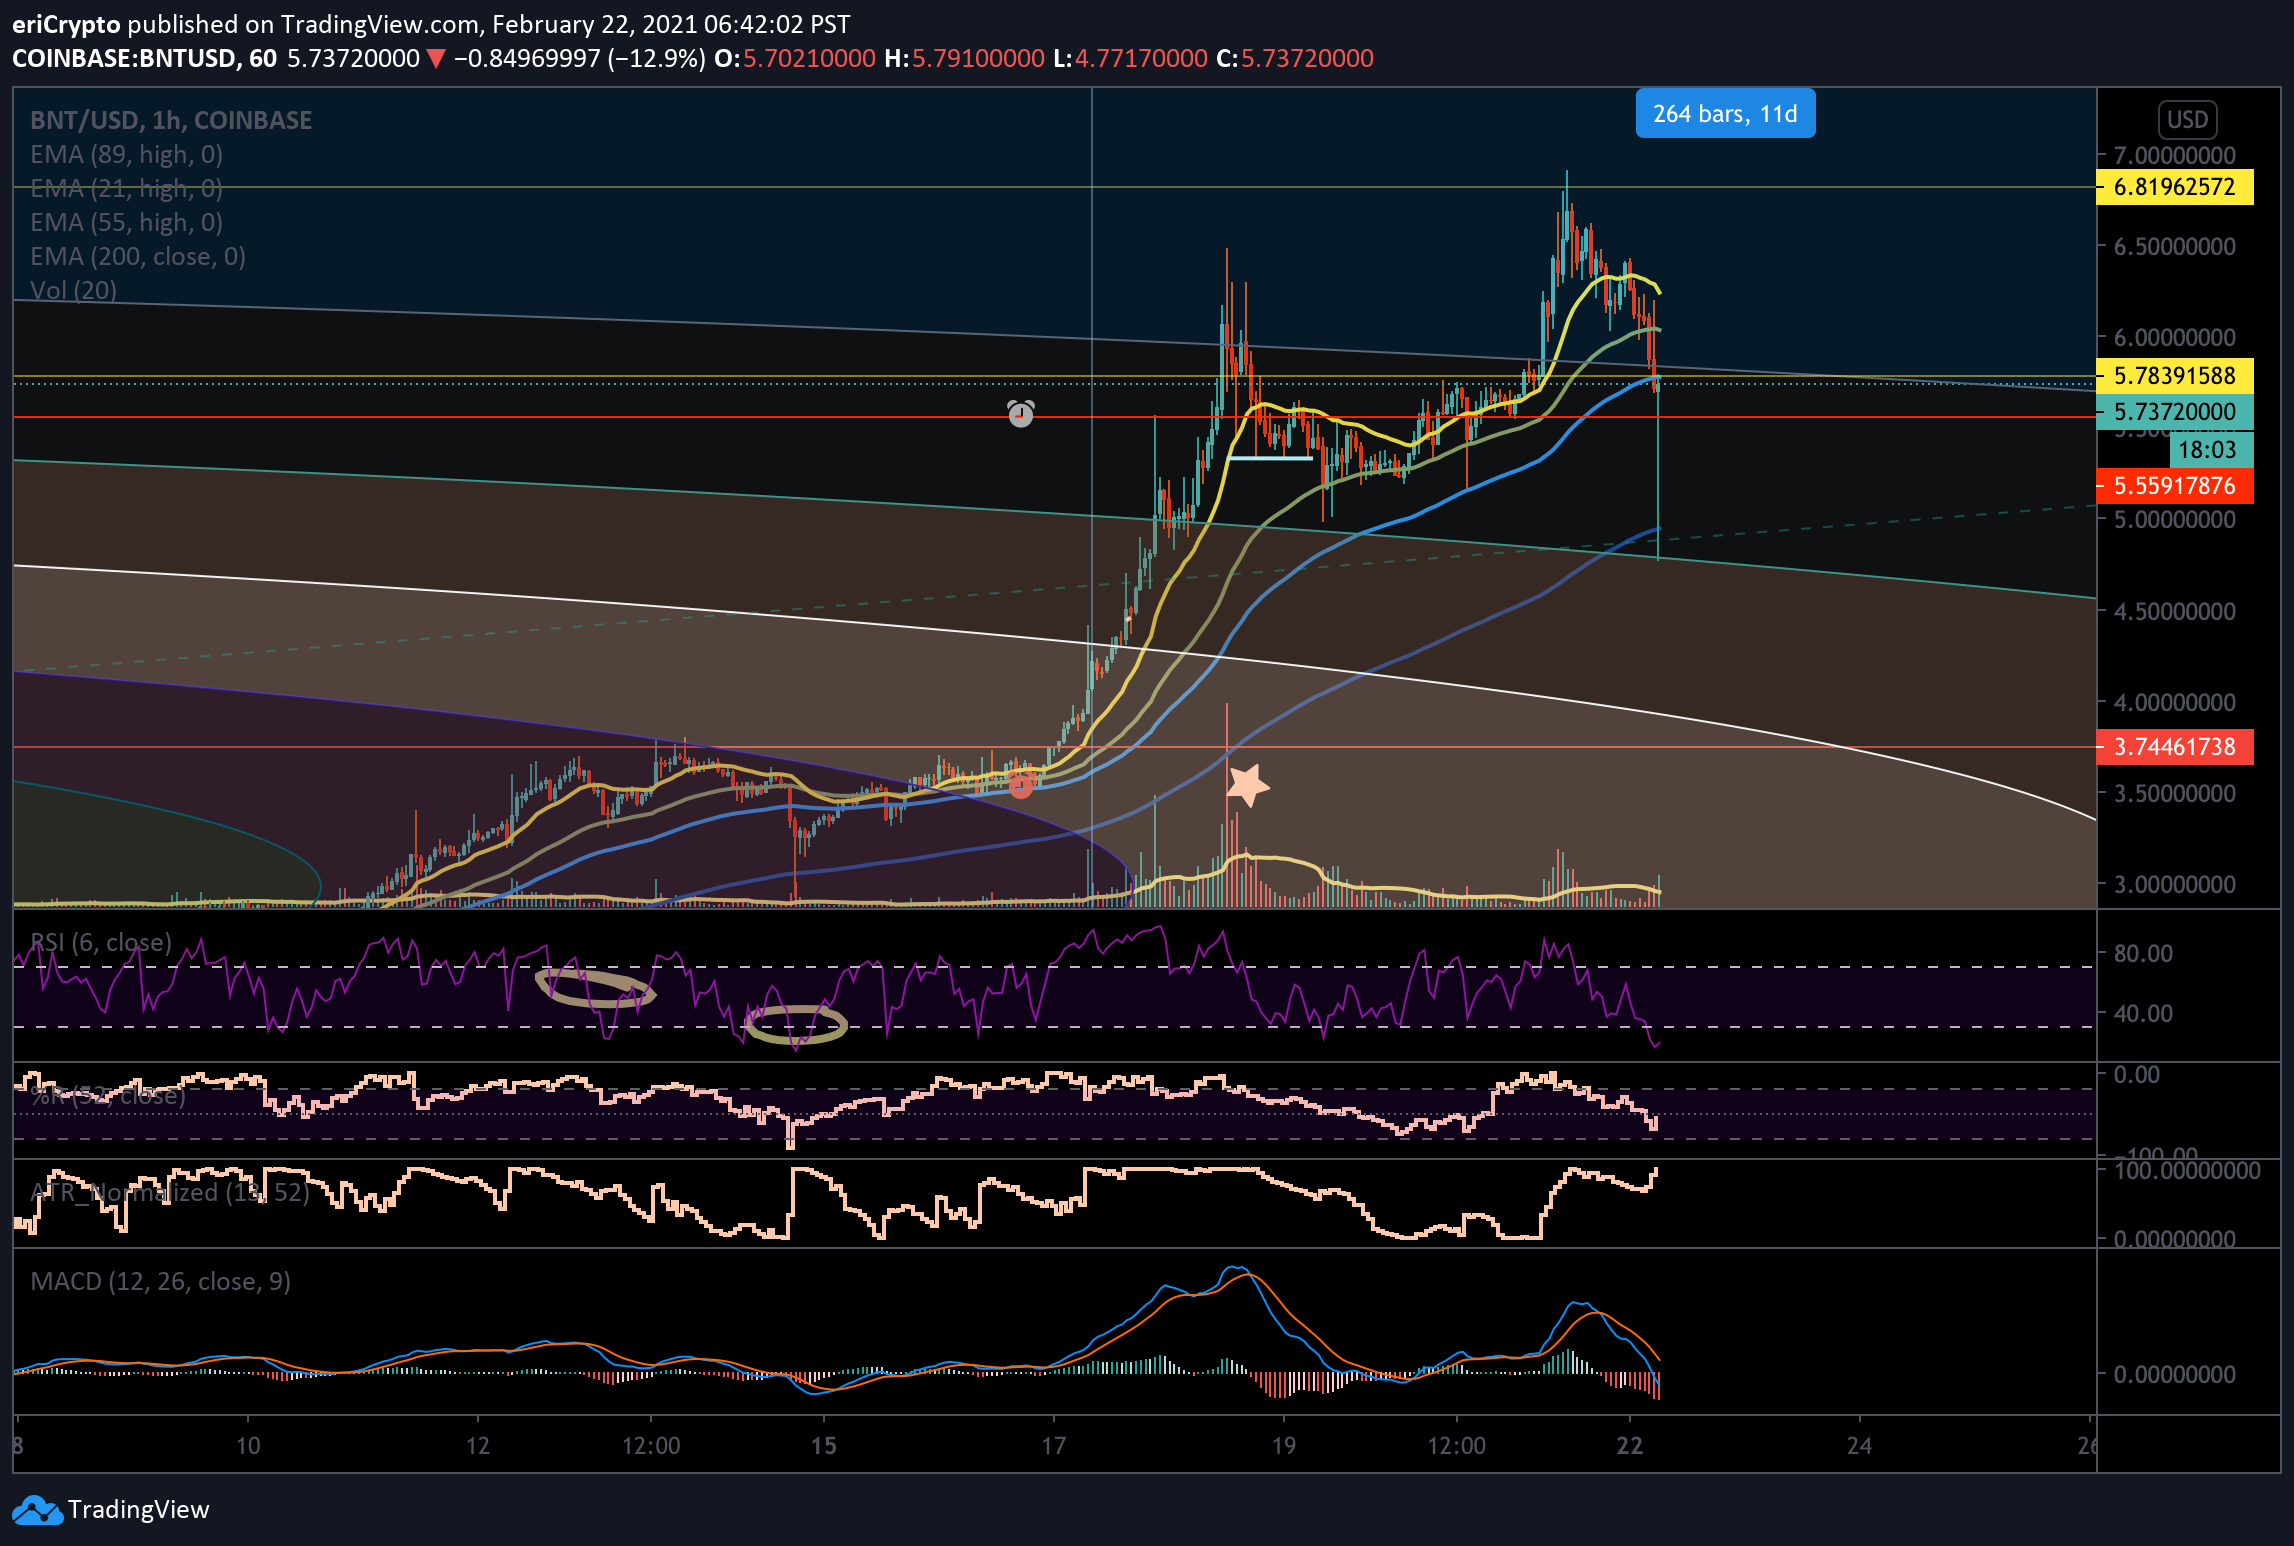The width and height of the screenshot is (2294, 1546).
Task: Select the 5.55917876 red price label
Action: click(2174, 486)
